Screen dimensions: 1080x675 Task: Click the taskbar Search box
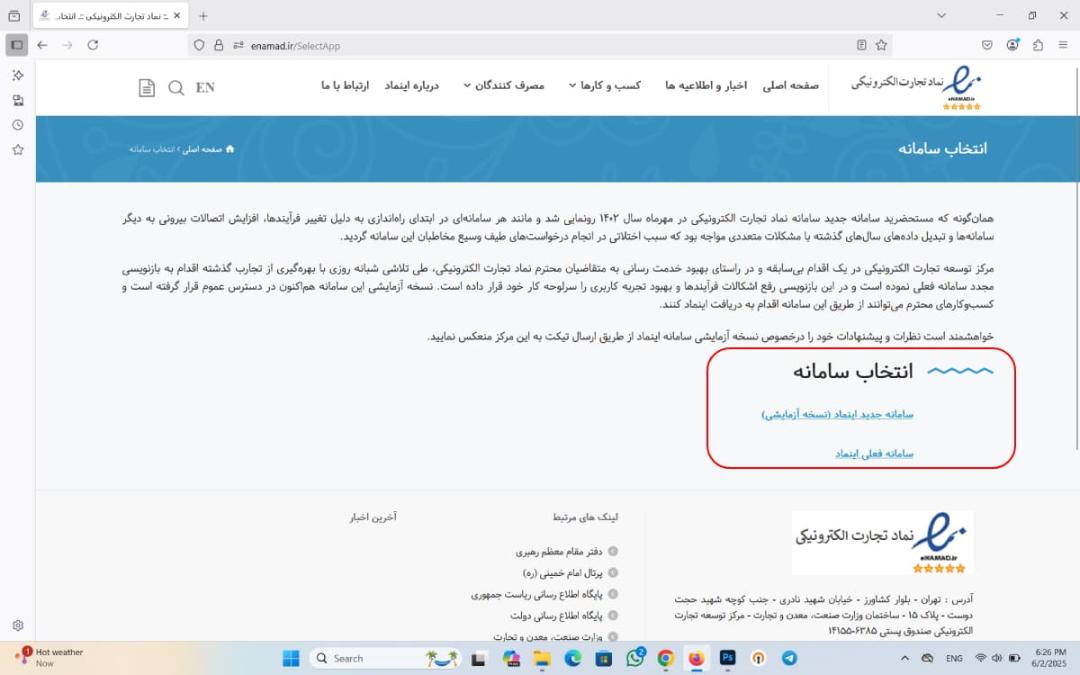coord(386,658)
